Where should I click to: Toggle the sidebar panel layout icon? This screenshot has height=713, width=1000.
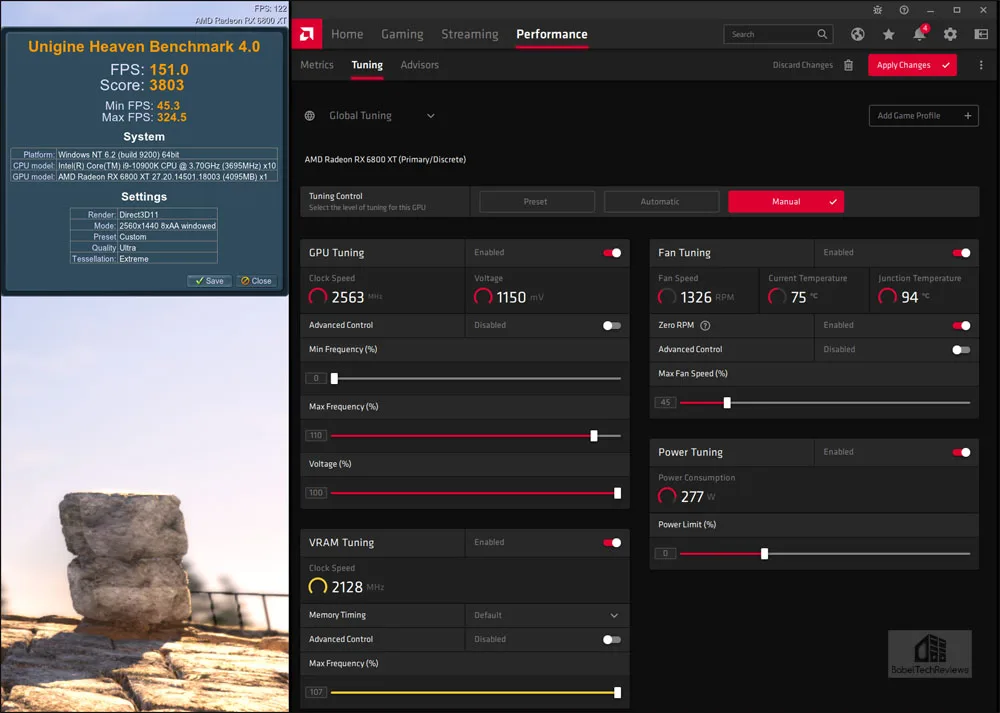point(981,34)
